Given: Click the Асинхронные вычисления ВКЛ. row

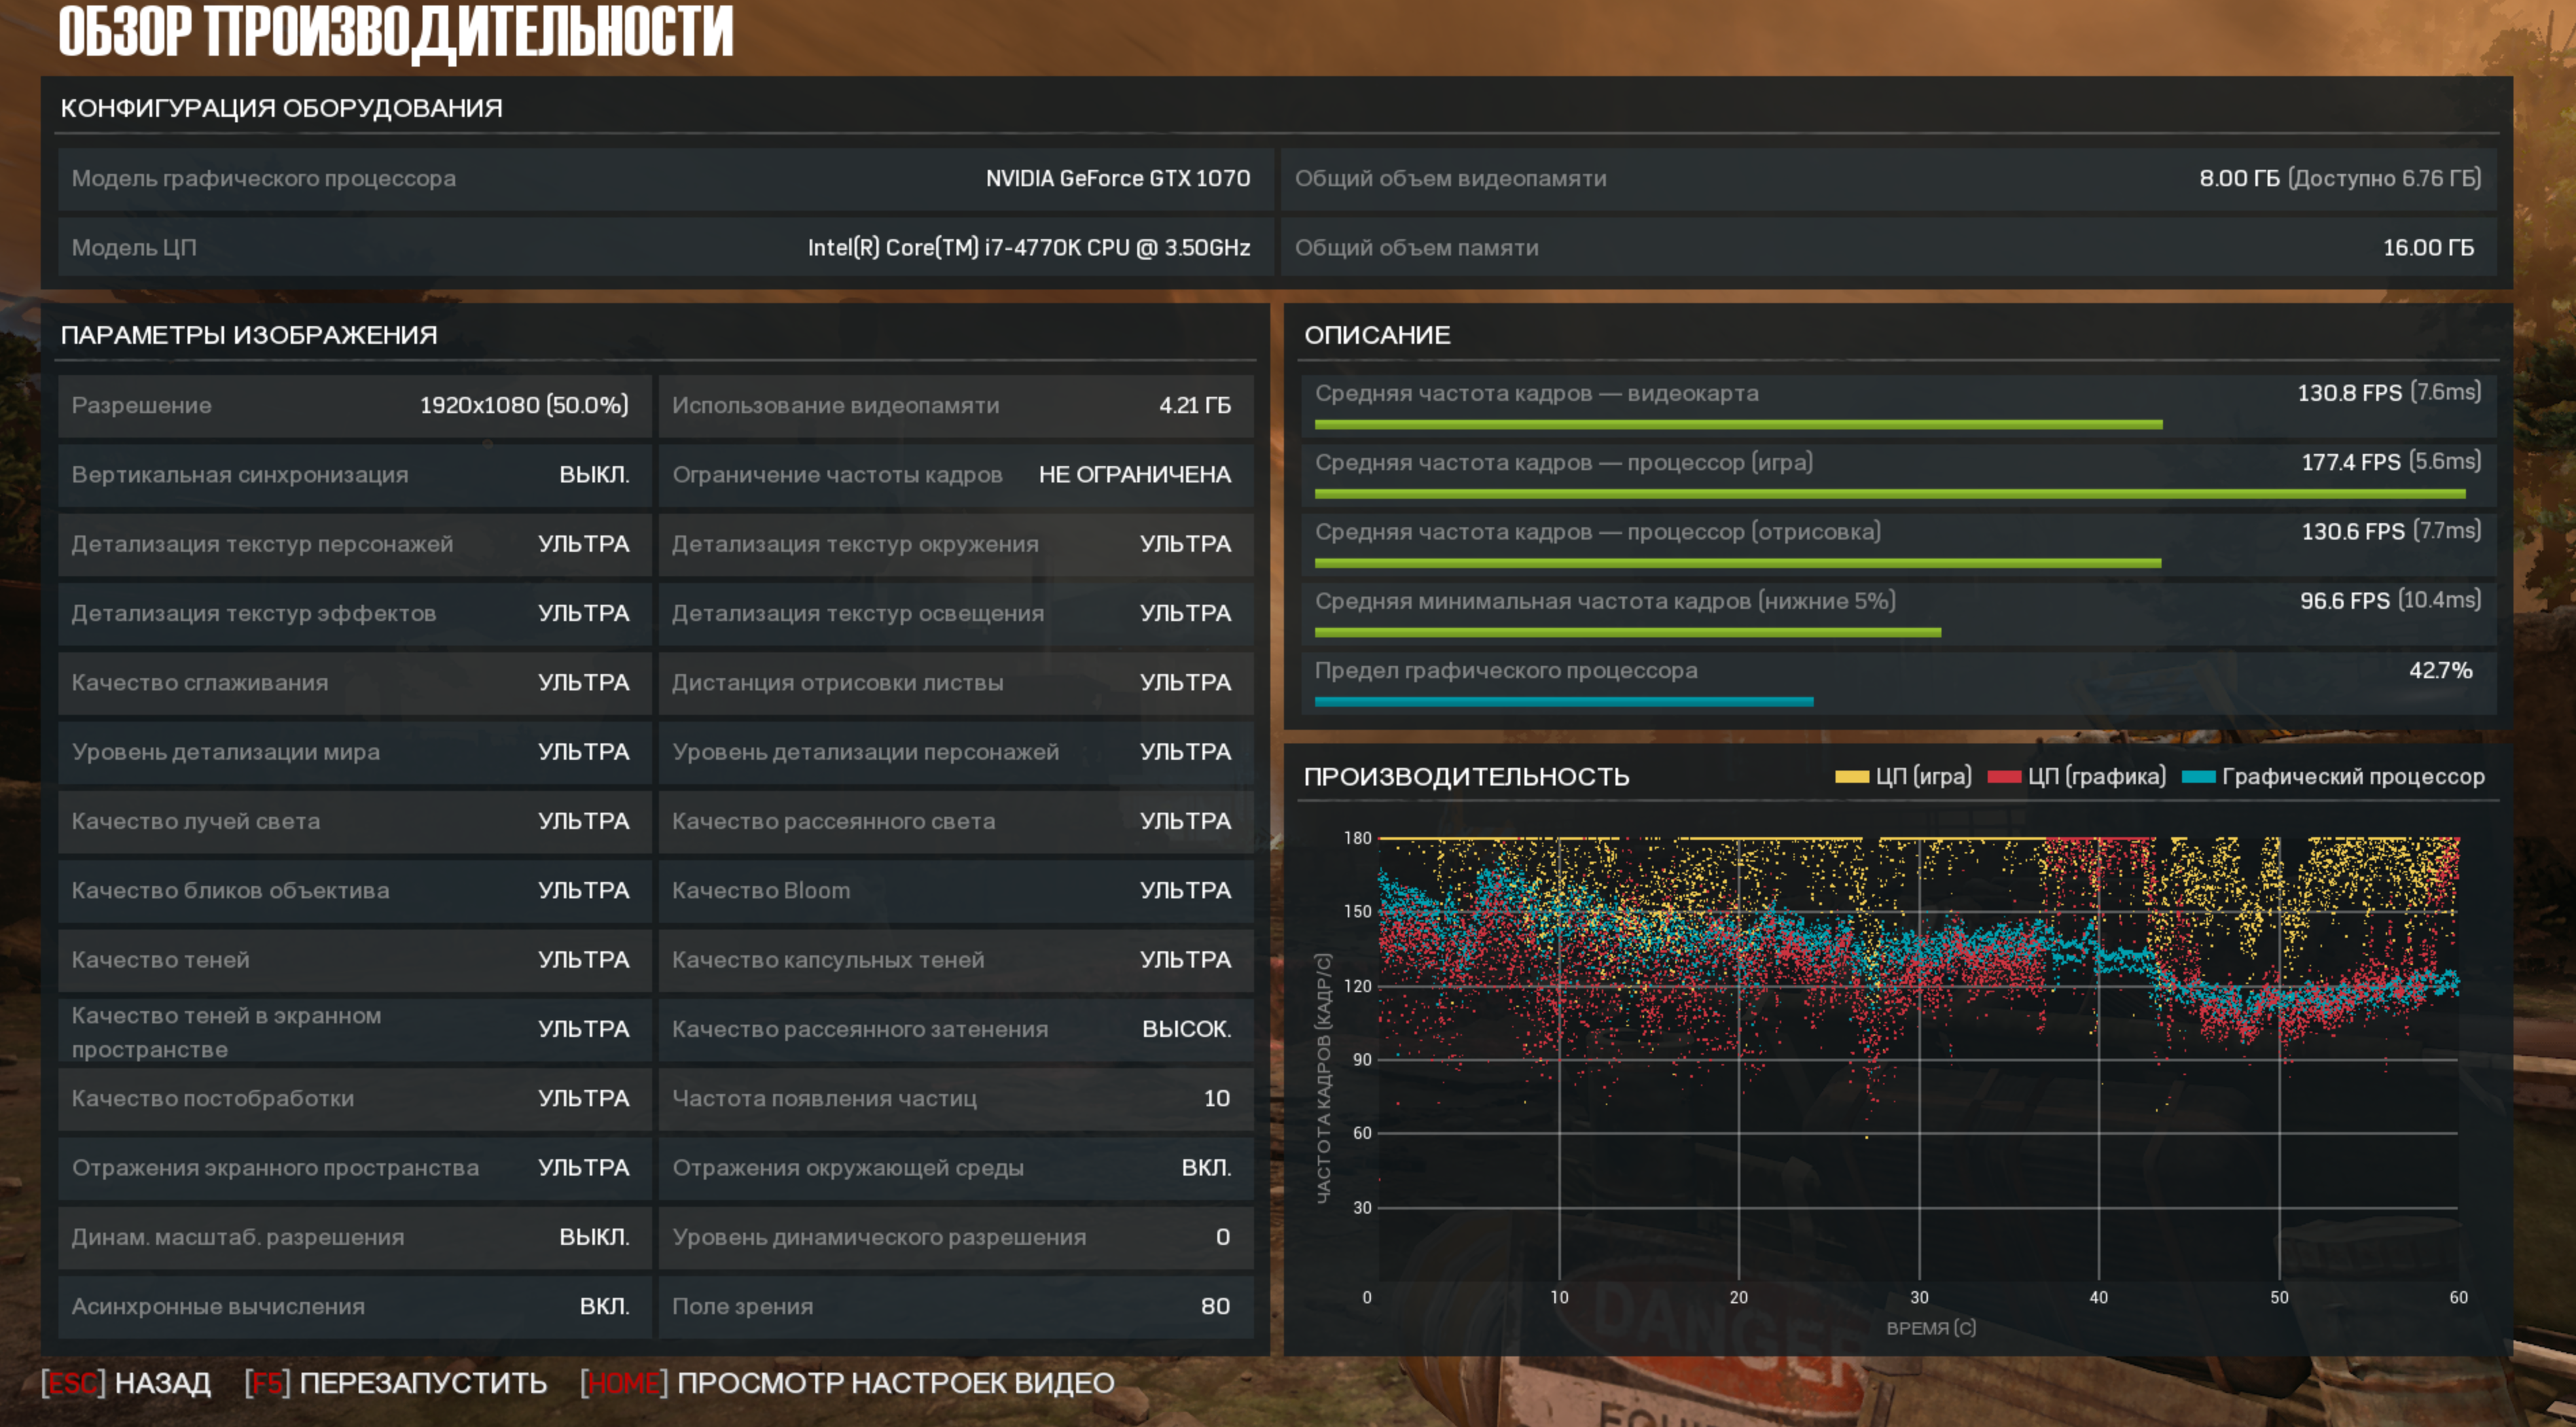Looking at the screenshot, I should pyautogui.click(x=354, y=1306).
